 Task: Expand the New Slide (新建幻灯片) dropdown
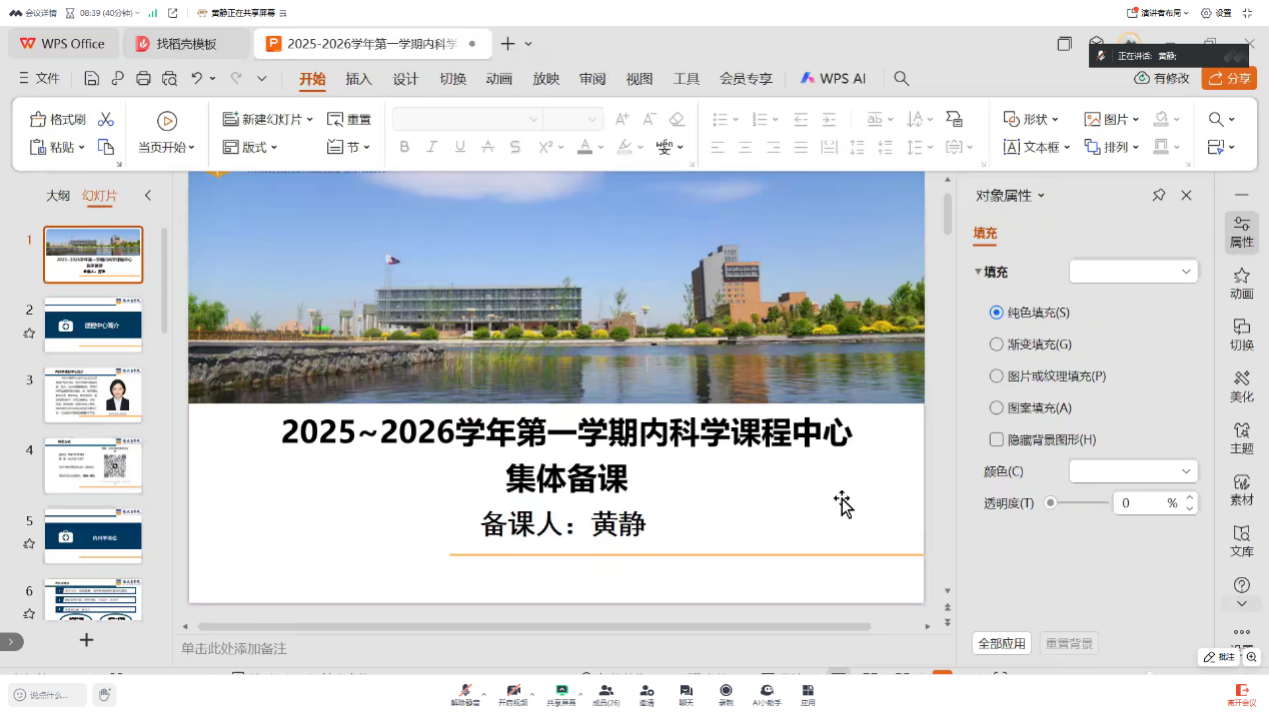point(310,119)
